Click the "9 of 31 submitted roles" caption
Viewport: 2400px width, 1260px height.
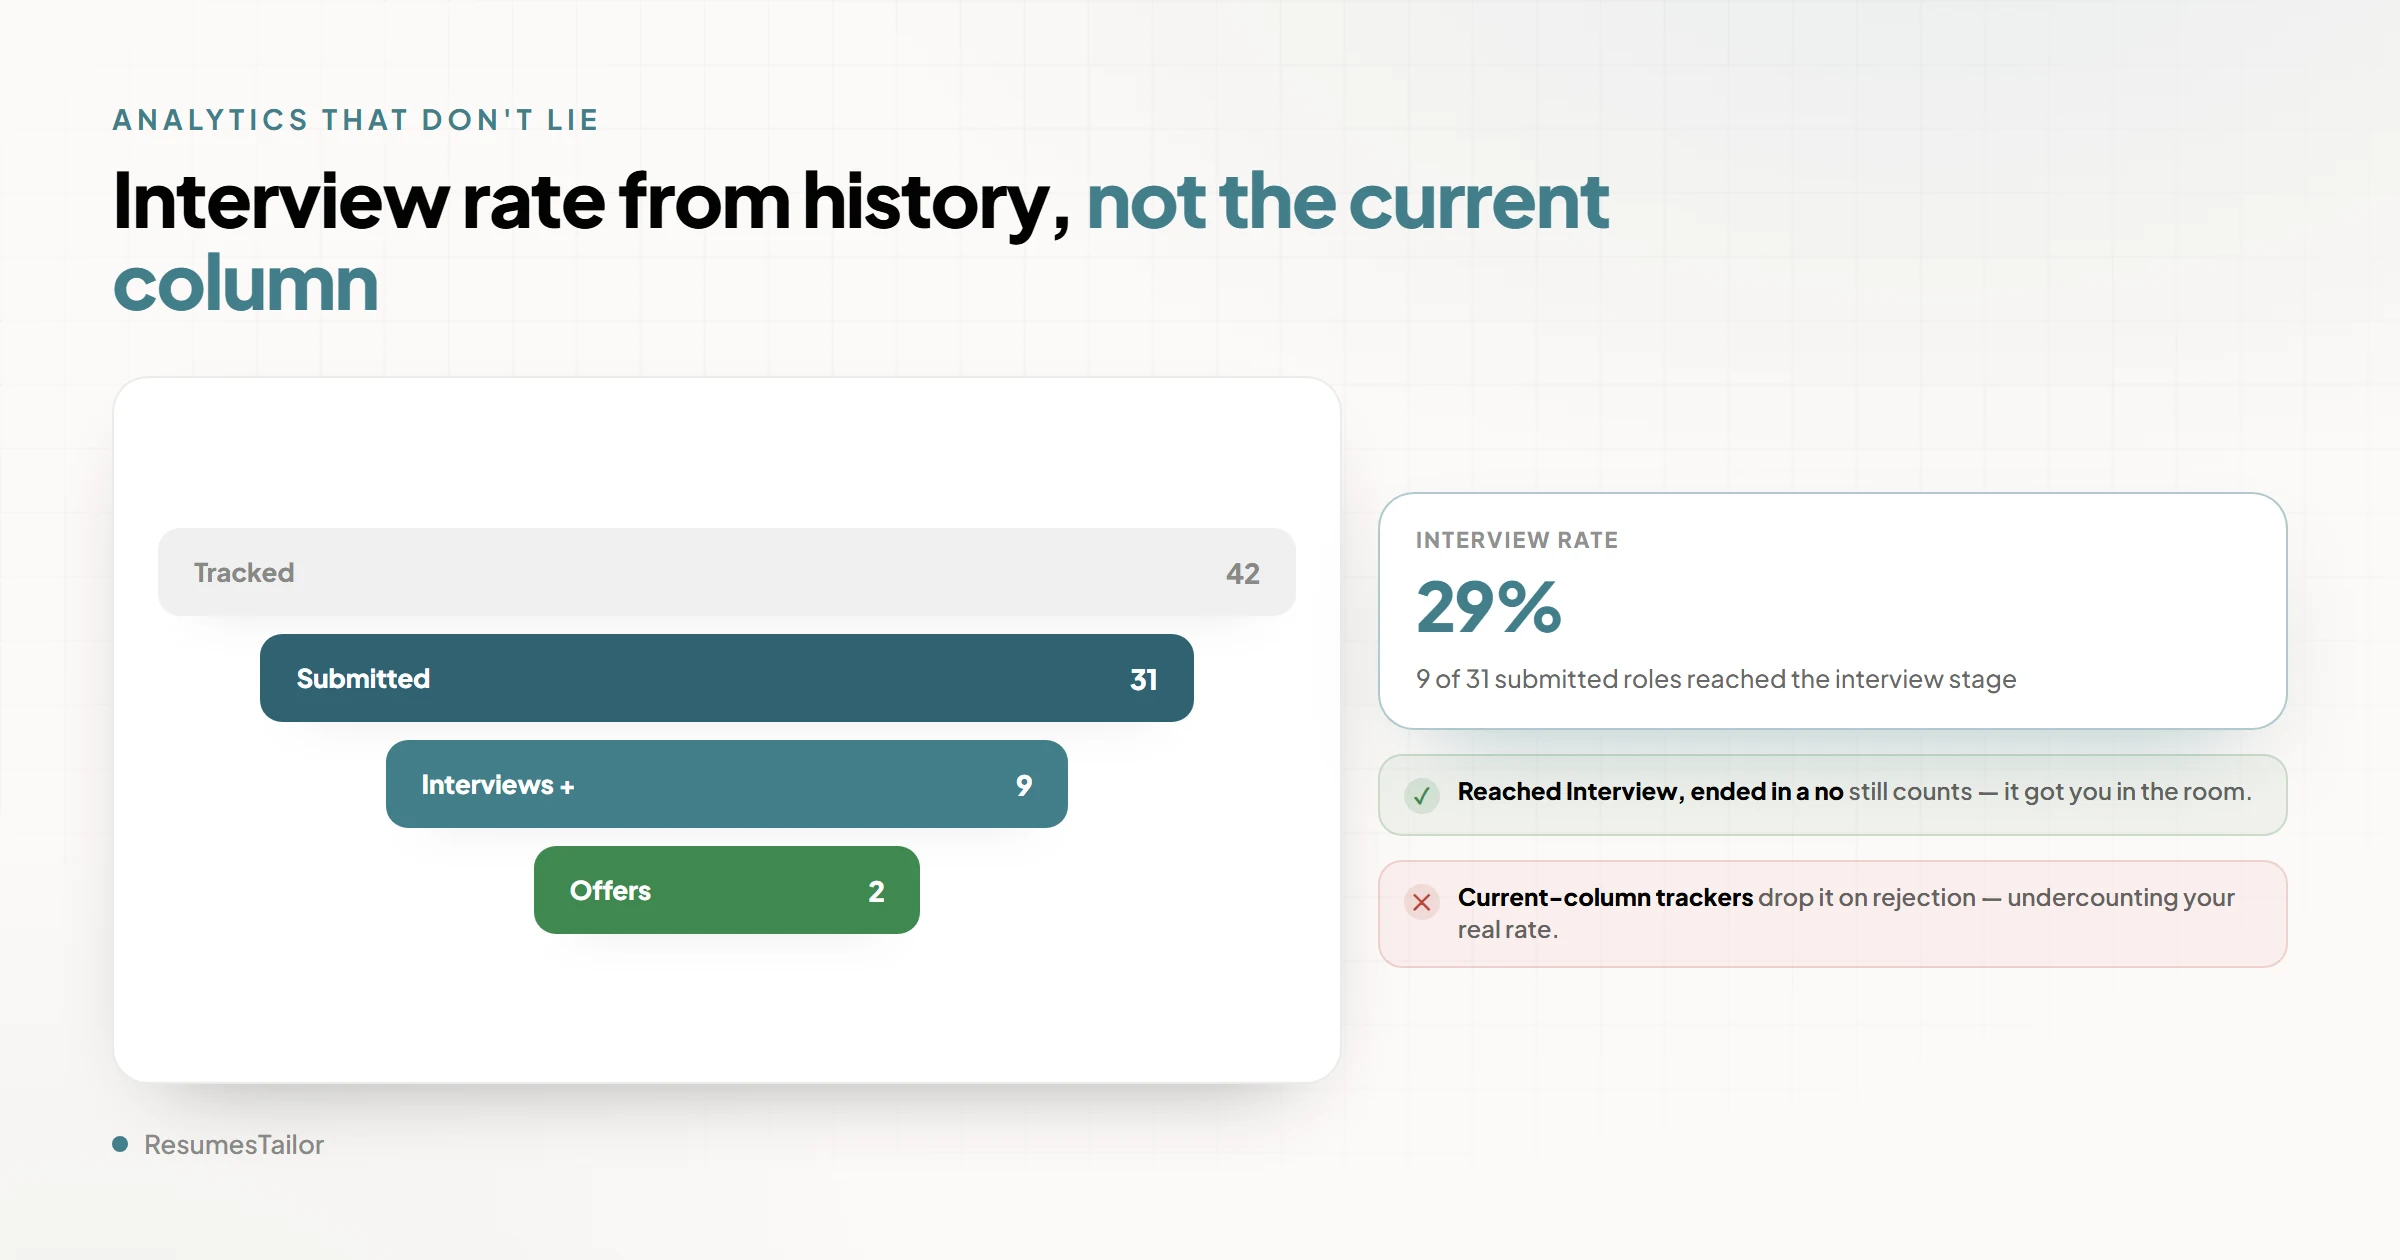[x=1716, y=679]
